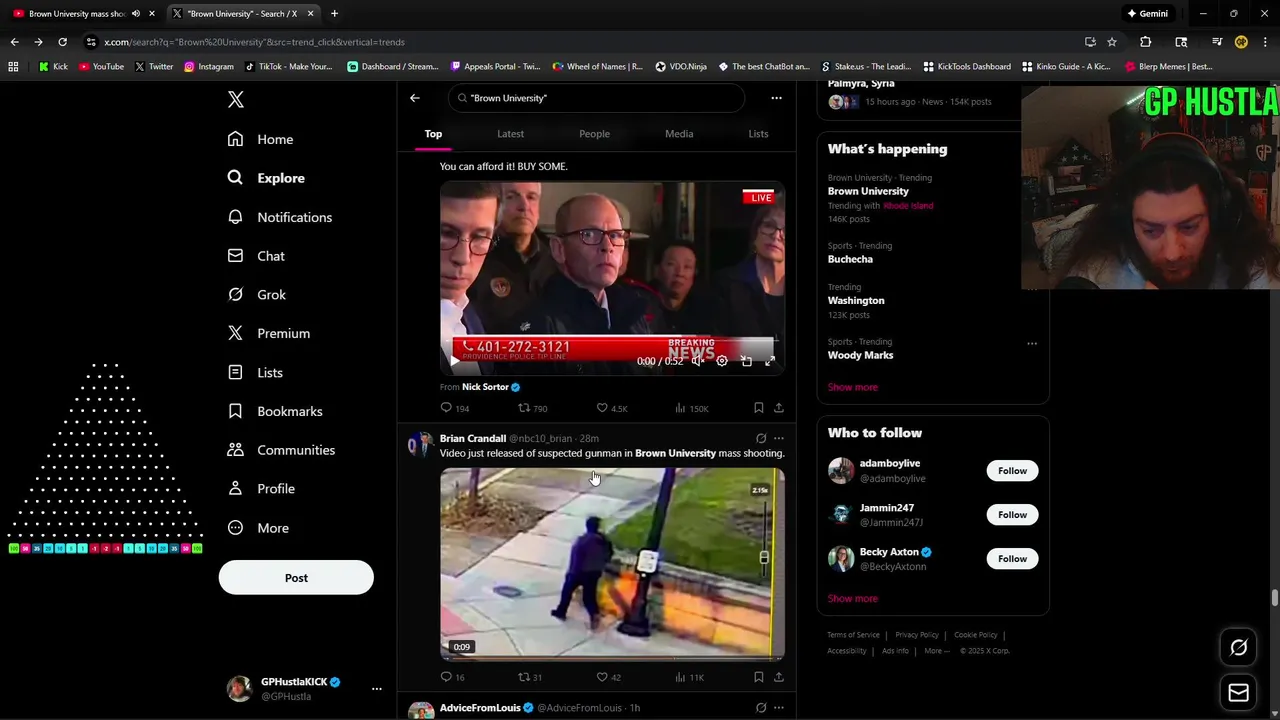Open video settings gear icon
The width and height of the screenshot is (1280, 720).
(x=722, y=361)
